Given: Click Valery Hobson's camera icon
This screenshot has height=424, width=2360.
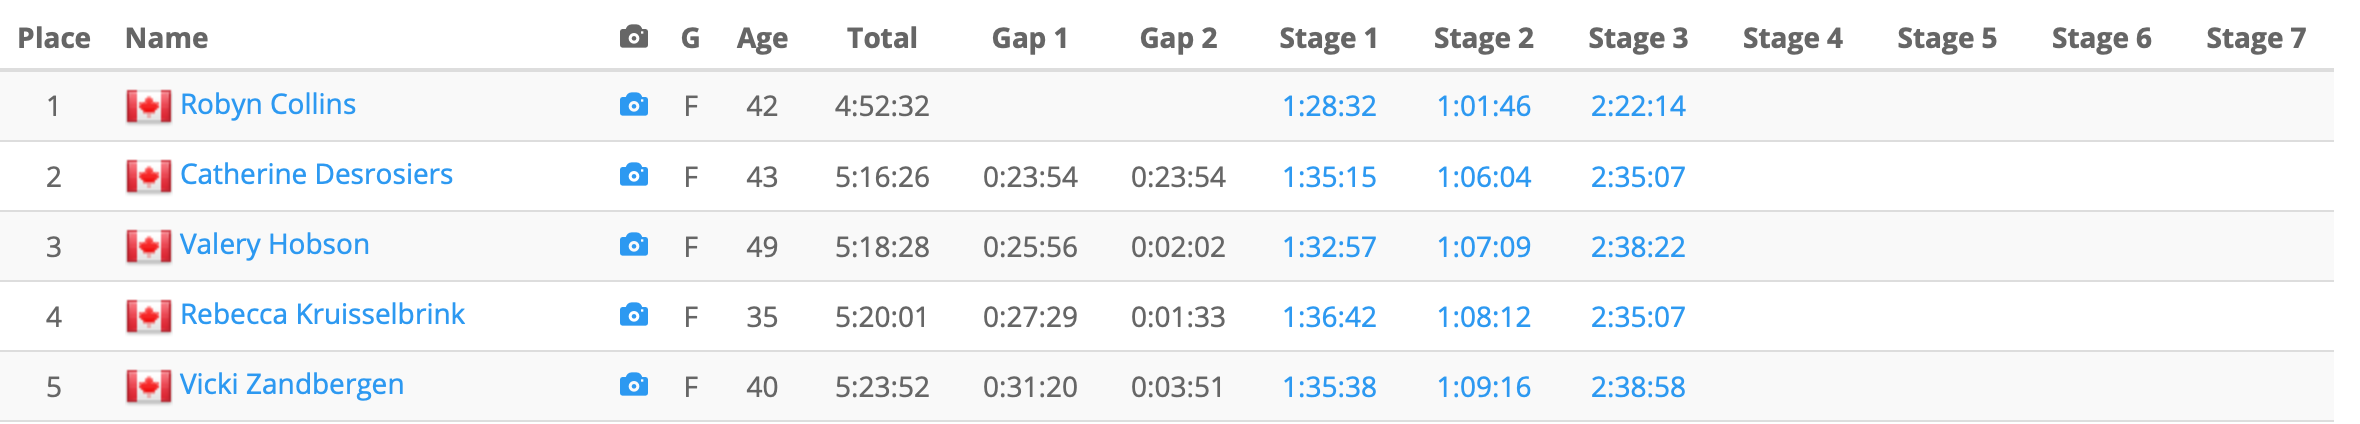Looking at the screenshot, I should 633,246.
